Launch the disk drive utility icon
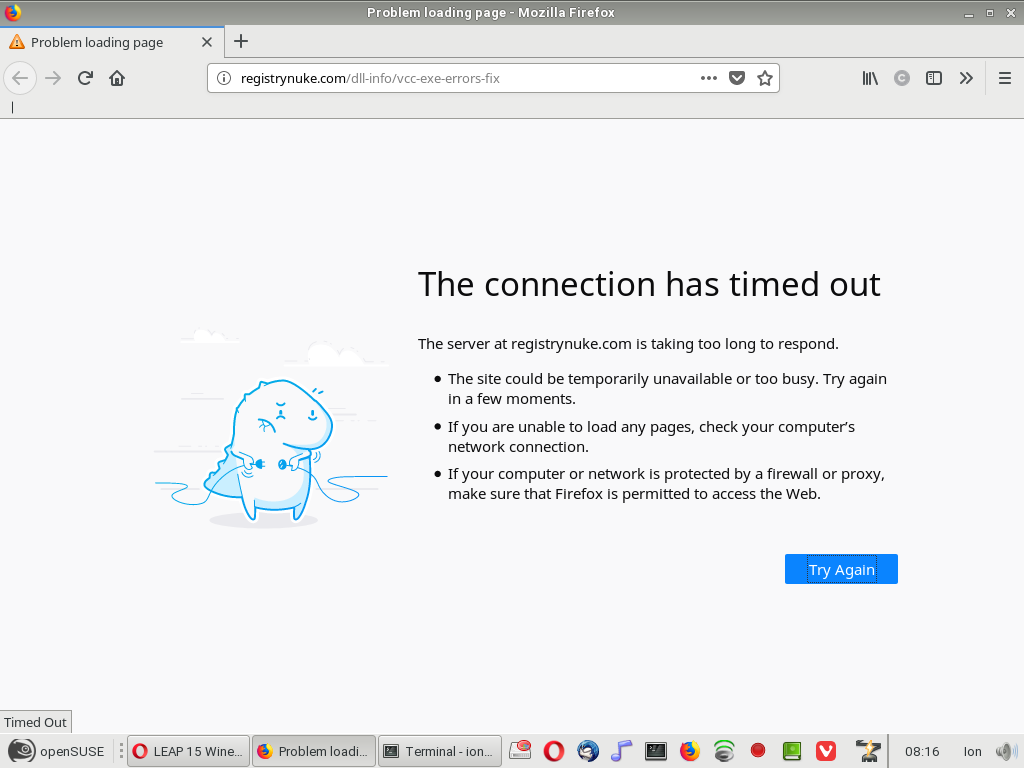Image resolution: width=1024 pixels, height=768 pixels. click(520, 751)
